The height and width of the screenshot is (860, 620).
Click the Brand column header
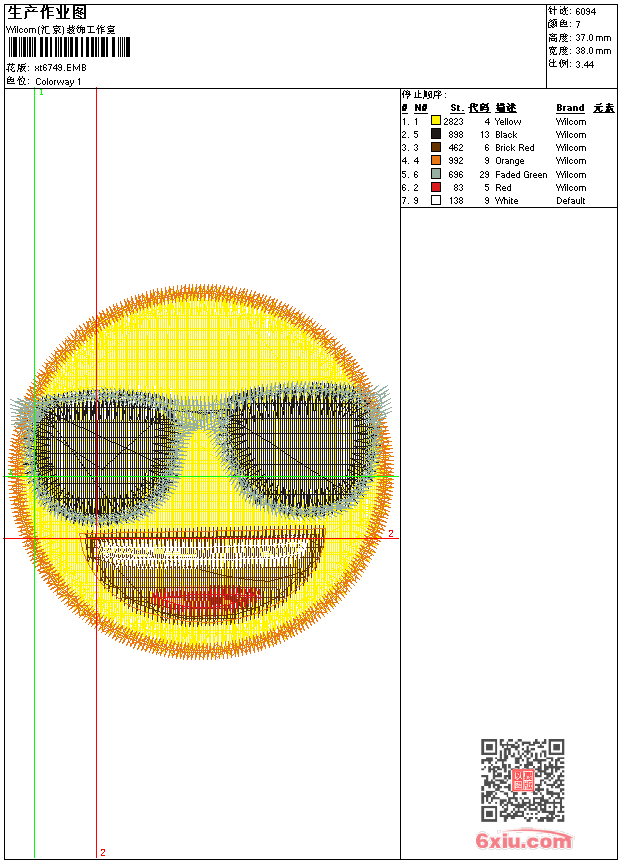coord(570,108)
